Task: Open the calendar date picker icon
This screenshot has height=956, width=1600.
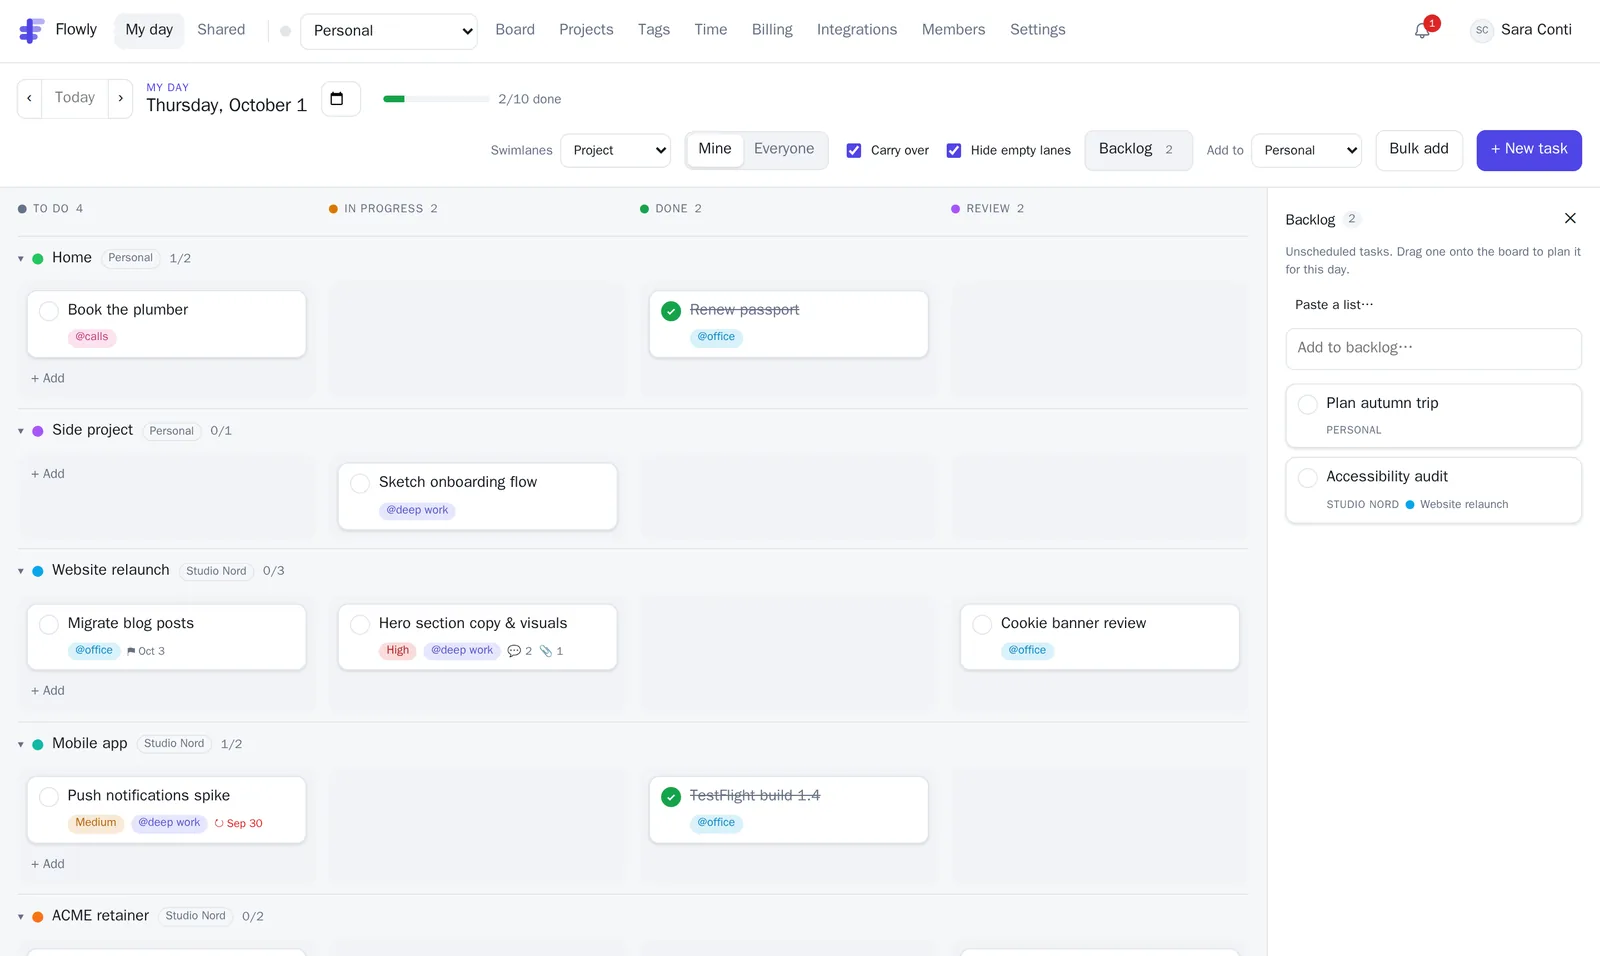Action: 337,98
